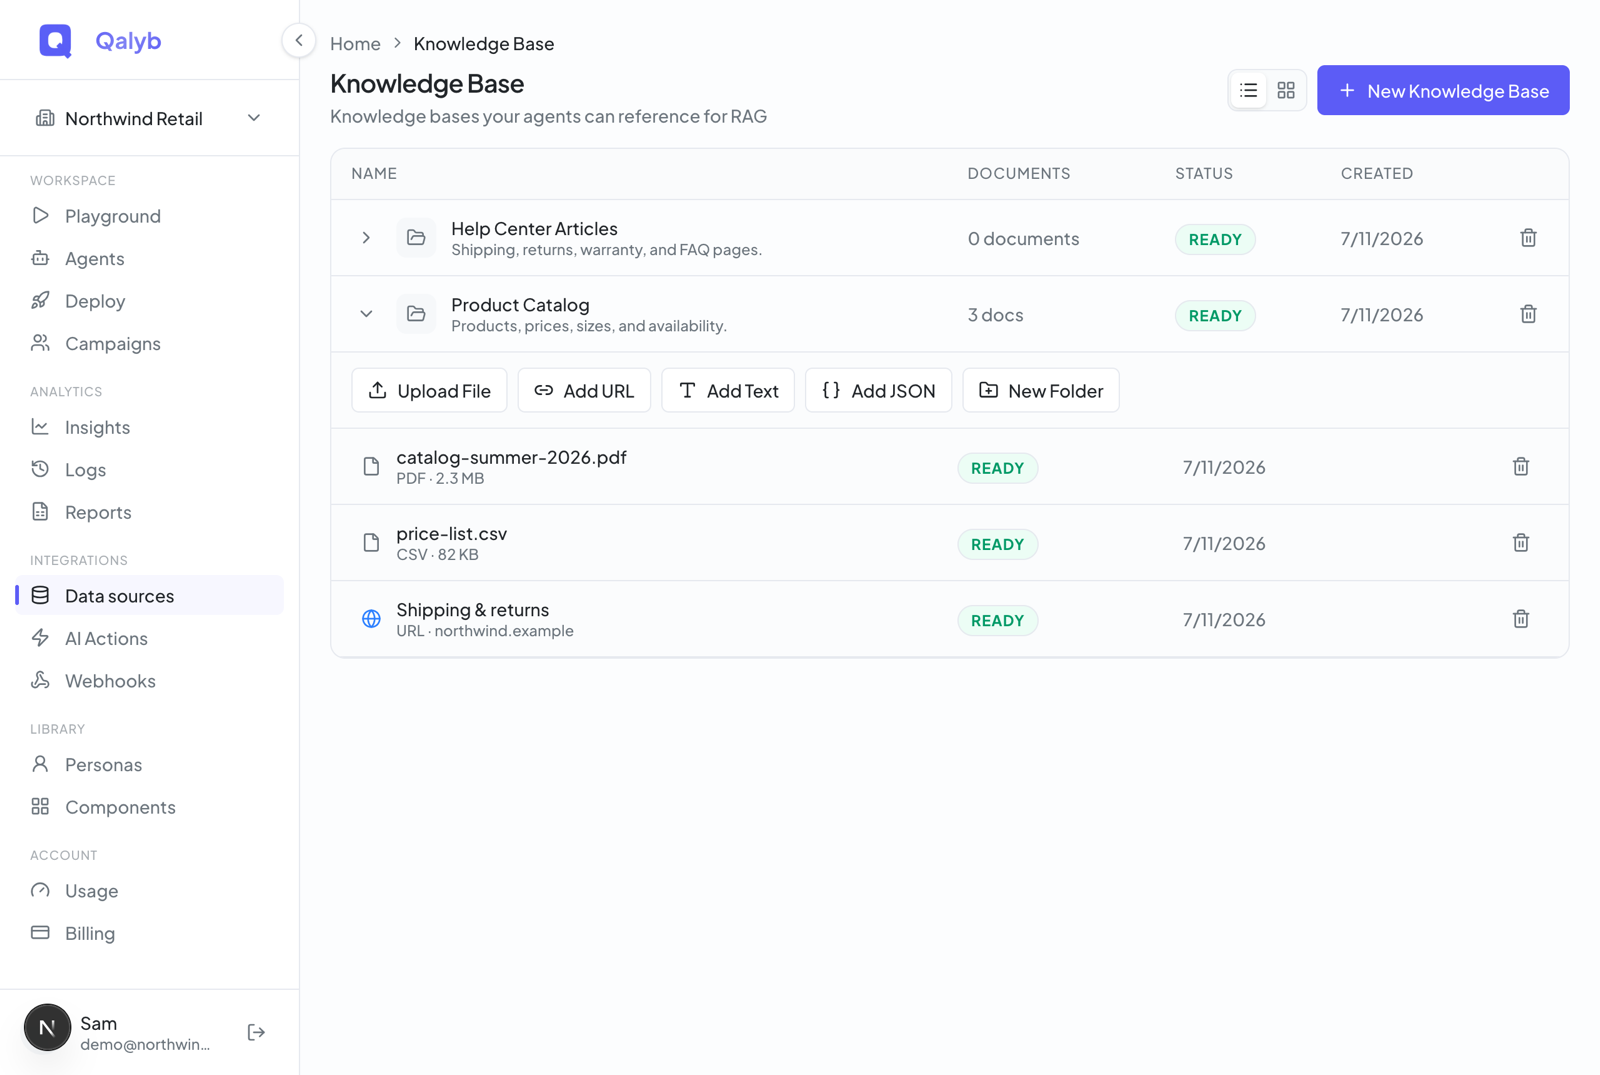This screenshot has height=1075, width=1600.
Task: Switch to grid view
Action: coord(1286,91)
